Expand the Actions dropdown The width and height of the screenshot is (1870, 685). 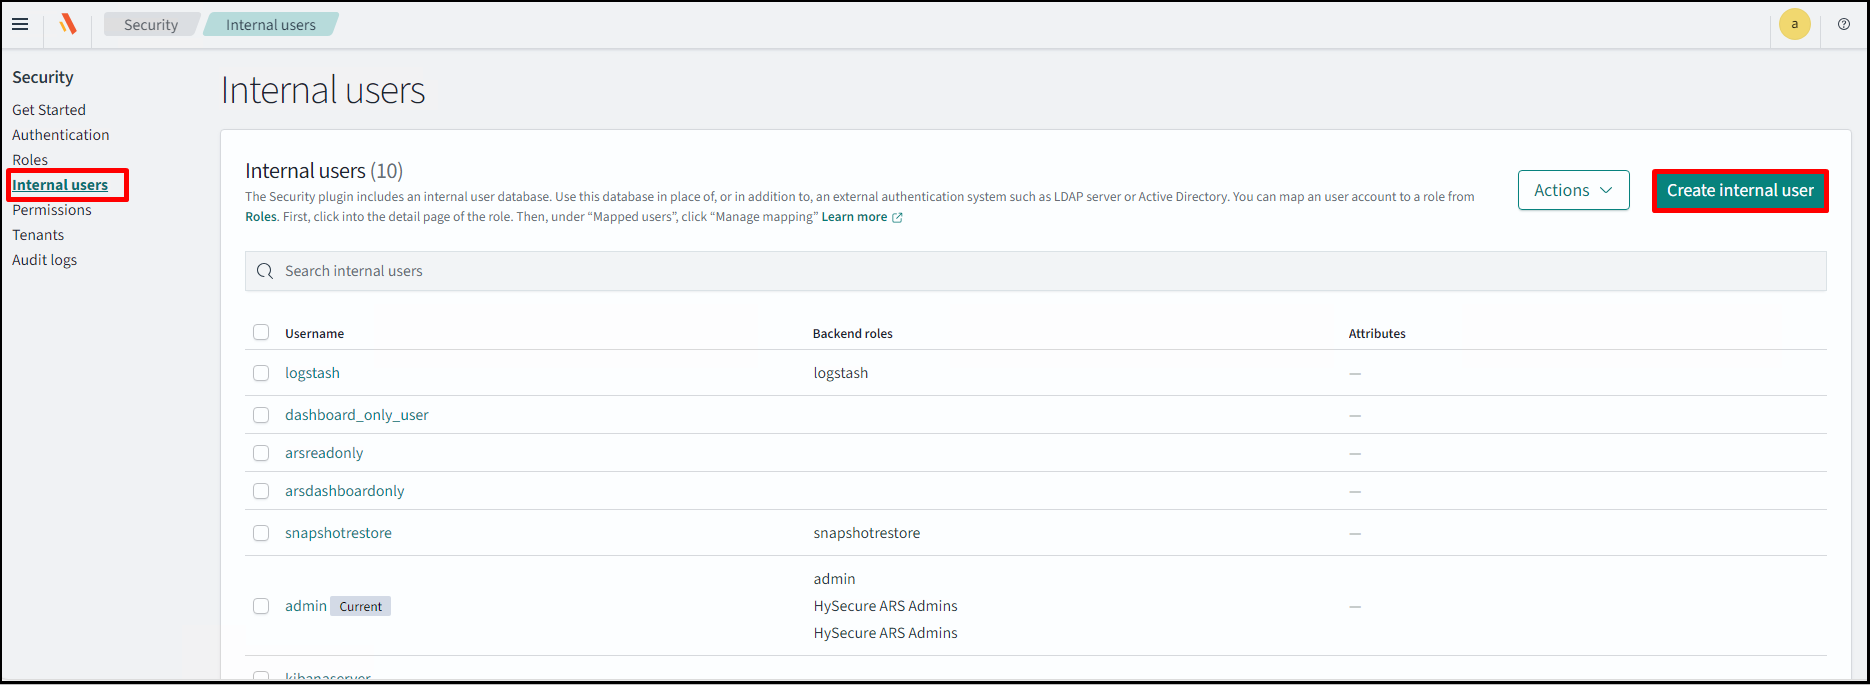tap(1573, 190)
